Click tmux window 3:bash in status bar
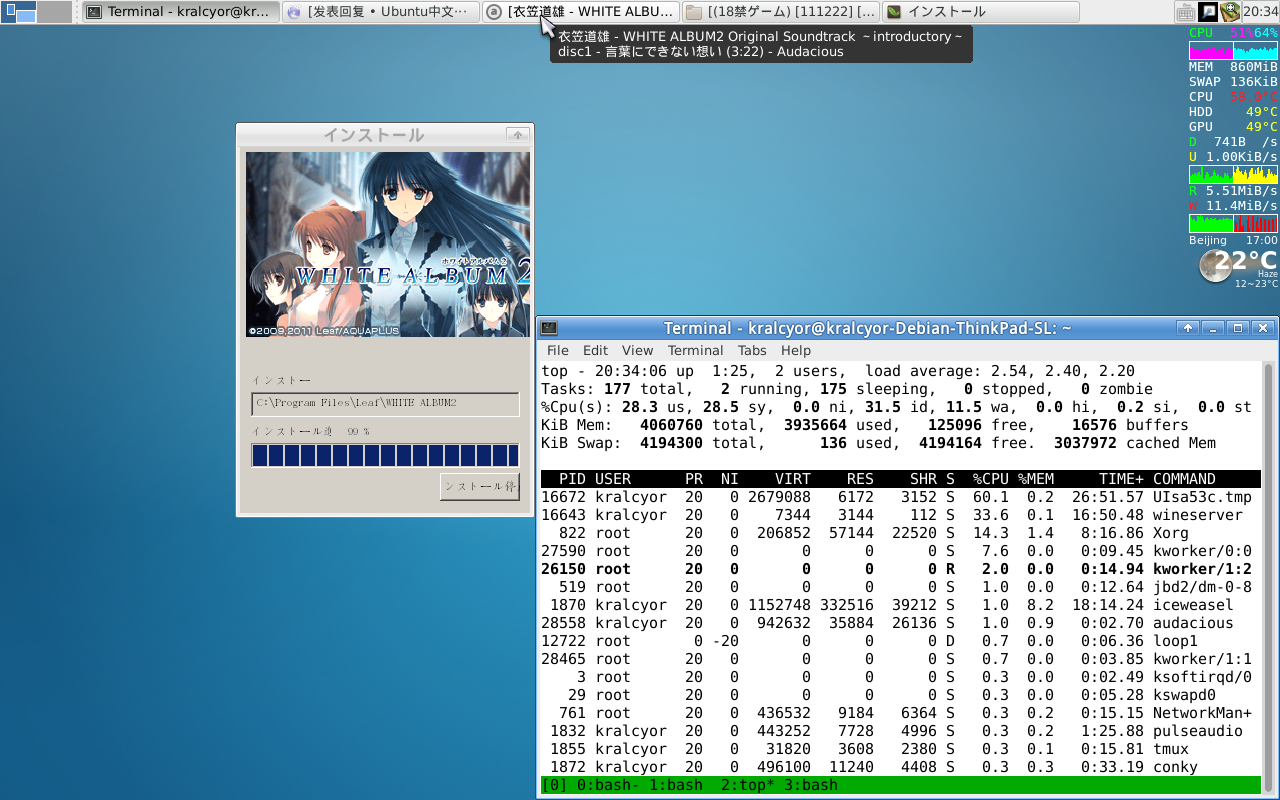The height and width of the screenshot is (800, 1280). pos(811,785)
